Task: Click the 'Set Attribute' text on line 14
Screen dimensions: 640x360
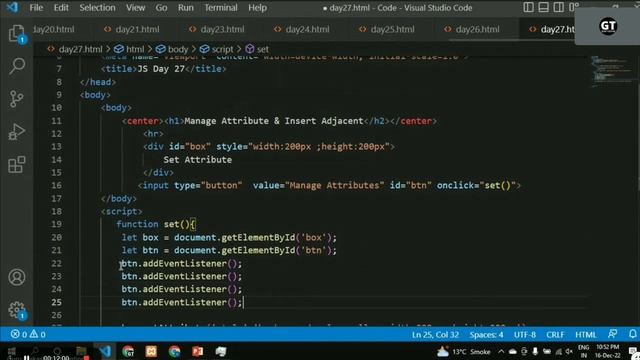Action: pos(198,160)
